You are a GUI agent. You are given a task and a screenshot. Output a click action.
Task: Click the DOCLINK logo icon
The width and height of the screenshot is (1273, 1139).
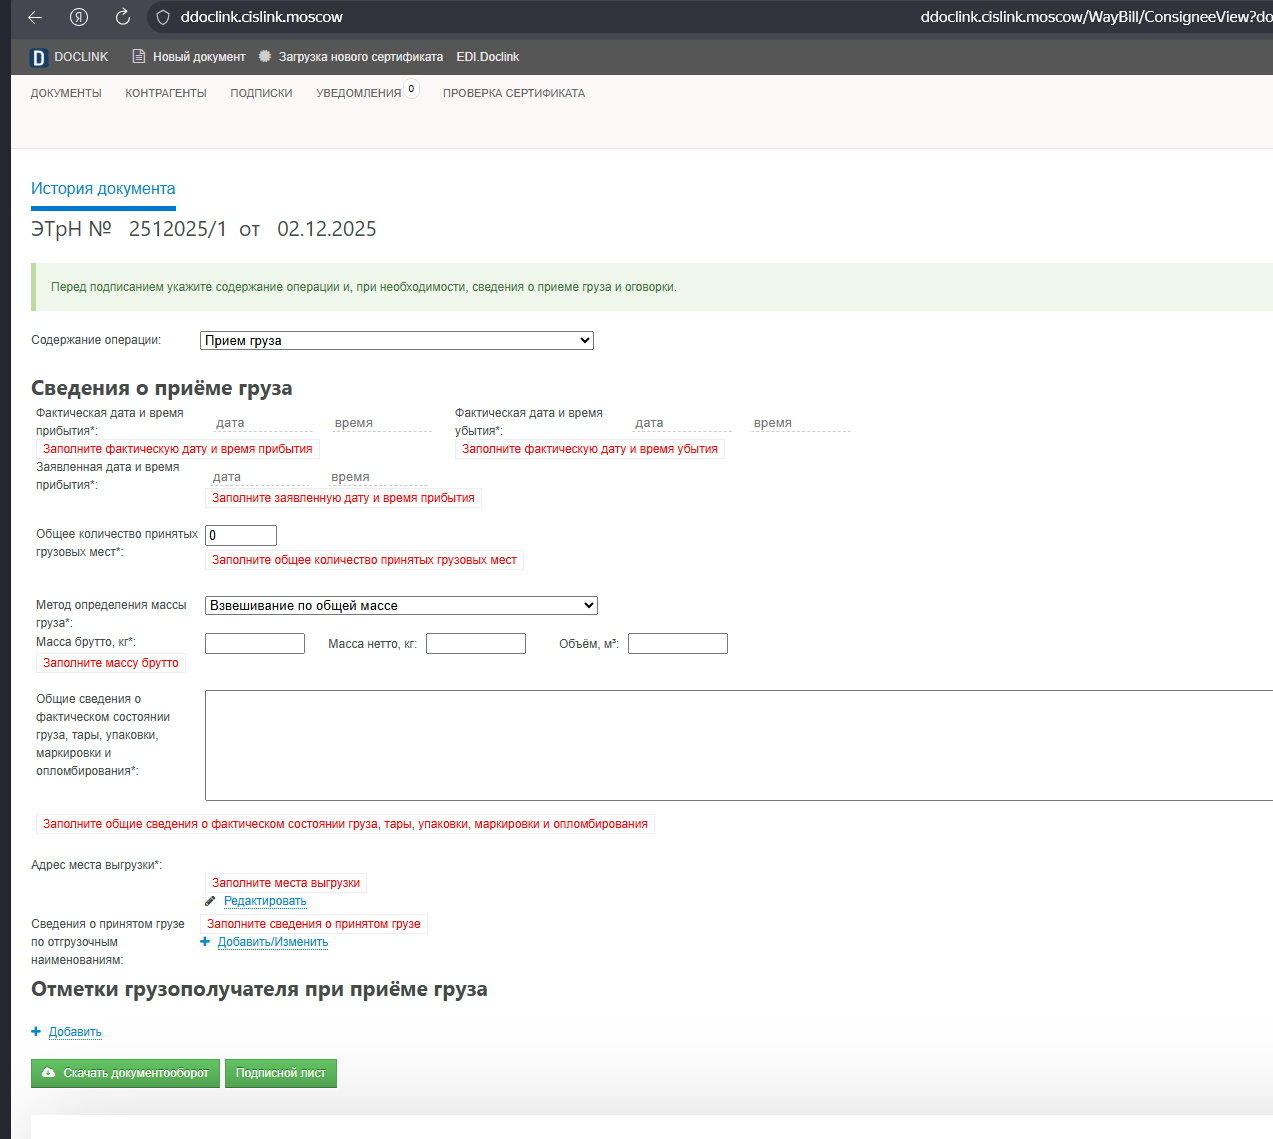(39, 57)
